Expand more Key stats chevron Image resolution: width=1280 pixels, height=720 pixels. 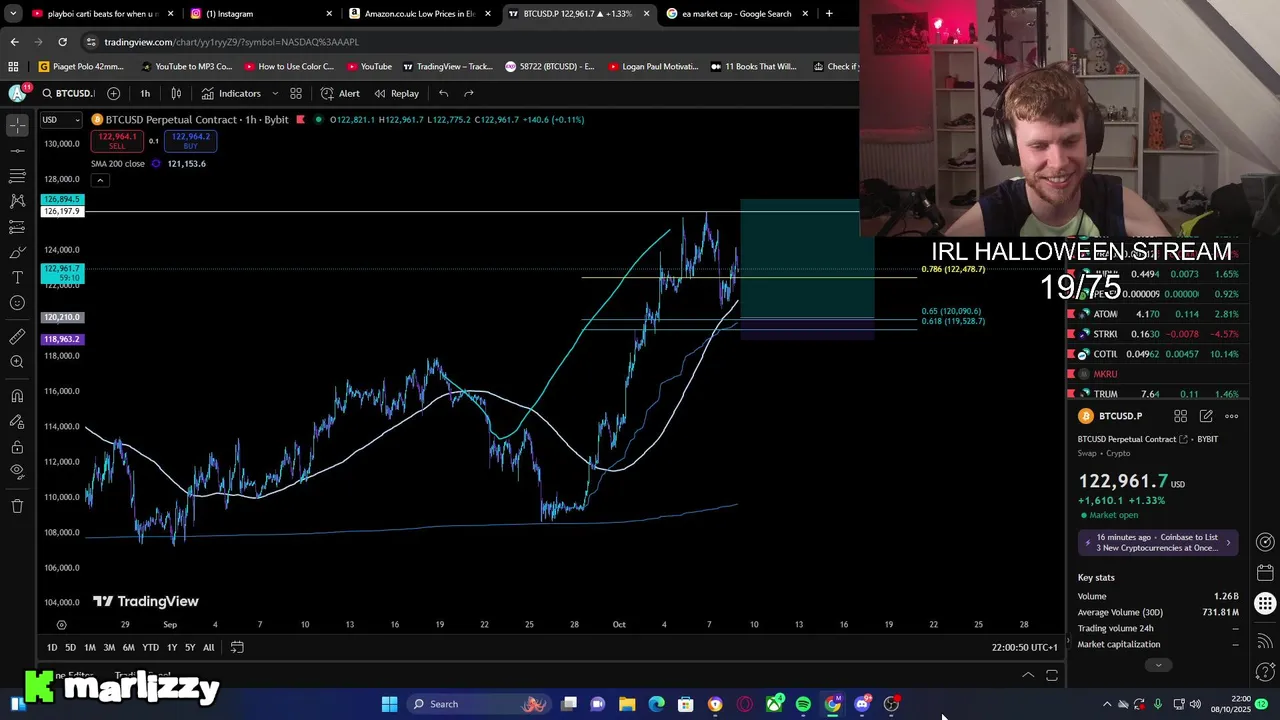click(x=1159, y=665)
